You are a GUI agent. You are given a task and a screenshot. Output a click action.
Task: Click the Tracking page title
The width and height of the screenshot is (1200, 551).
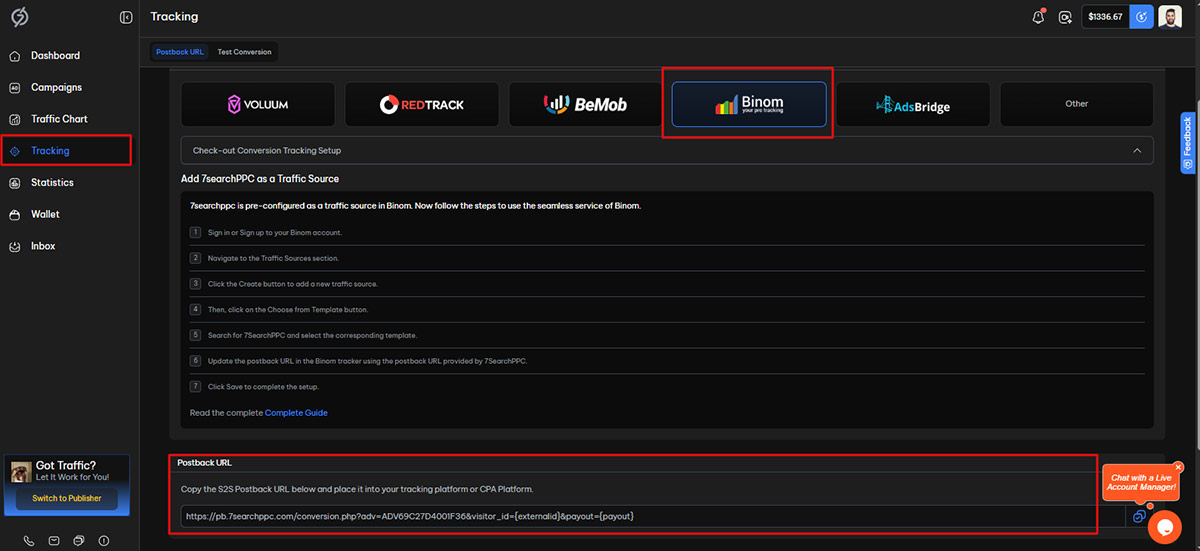coord(174,17)
